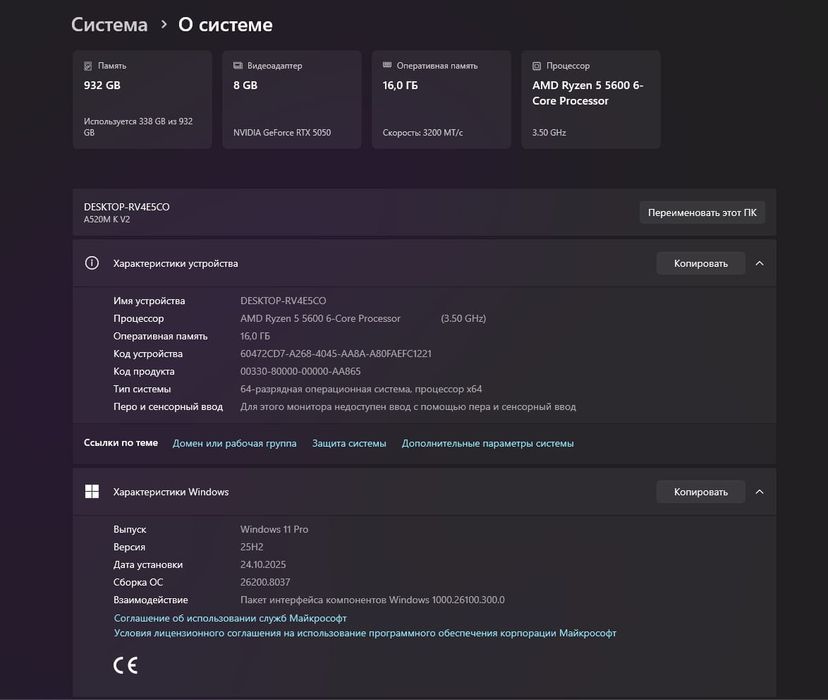Click NVIDIA GeForce RTX 5050 text
Screen dimensions: 828x700
(282, 133)
